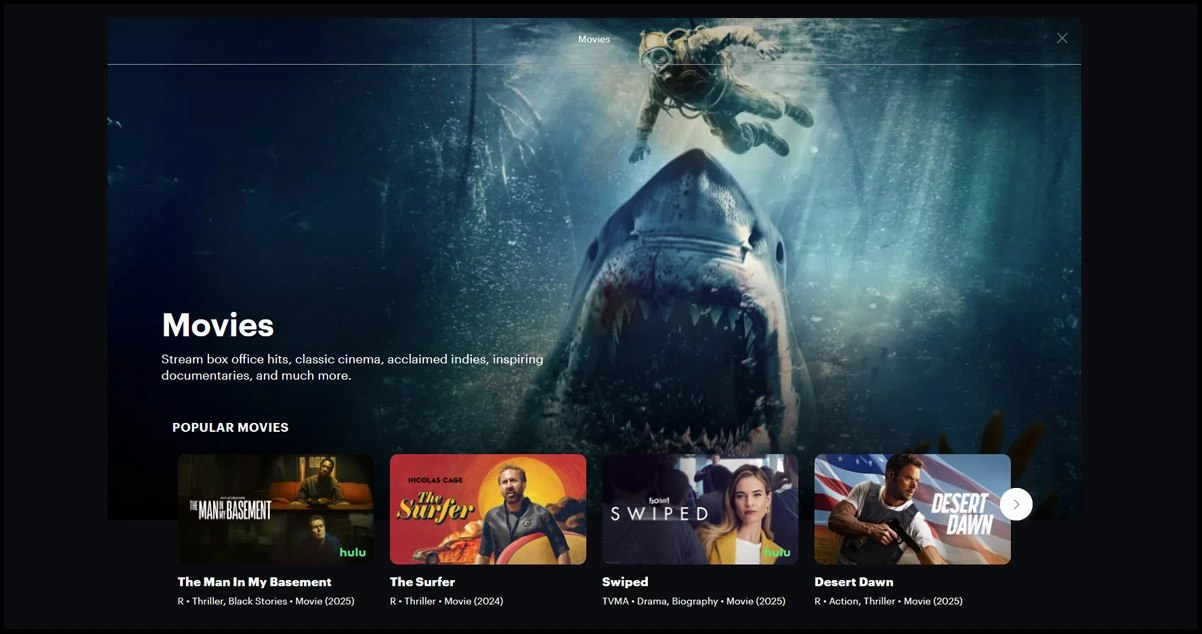The image size is (1202, 634).
Task: Click the POPULAR MOVIES section heading
Action: (x=230, y=427)
